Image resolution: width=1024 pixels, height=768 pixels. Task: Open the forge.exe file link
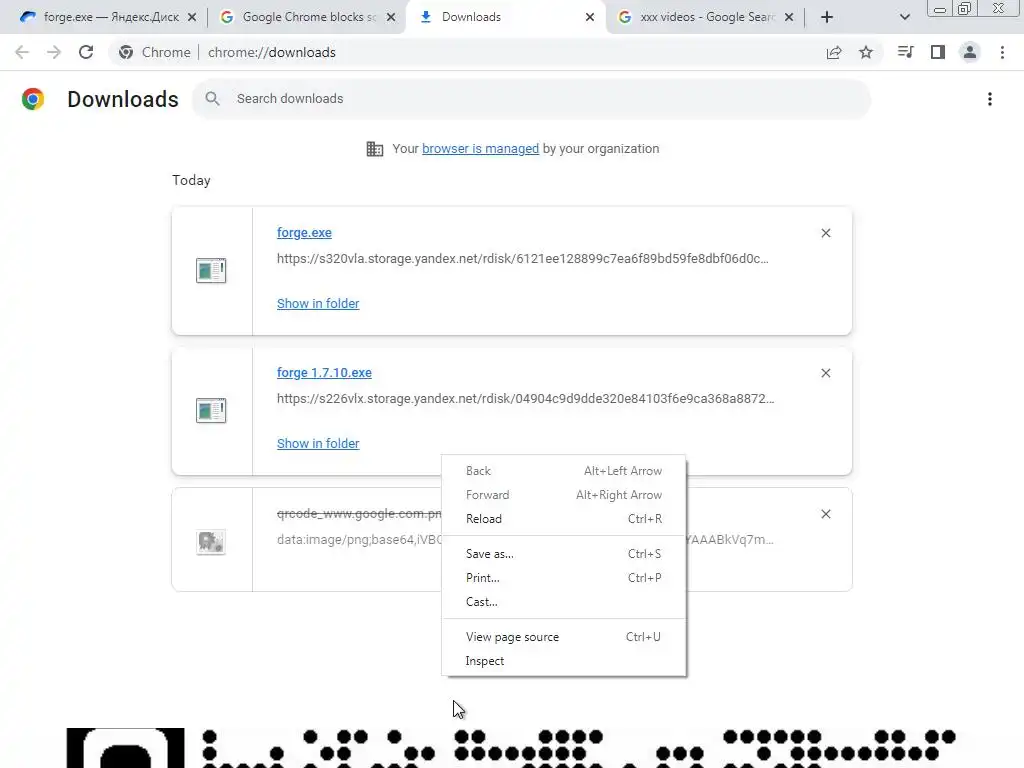[x=304, y=232]
